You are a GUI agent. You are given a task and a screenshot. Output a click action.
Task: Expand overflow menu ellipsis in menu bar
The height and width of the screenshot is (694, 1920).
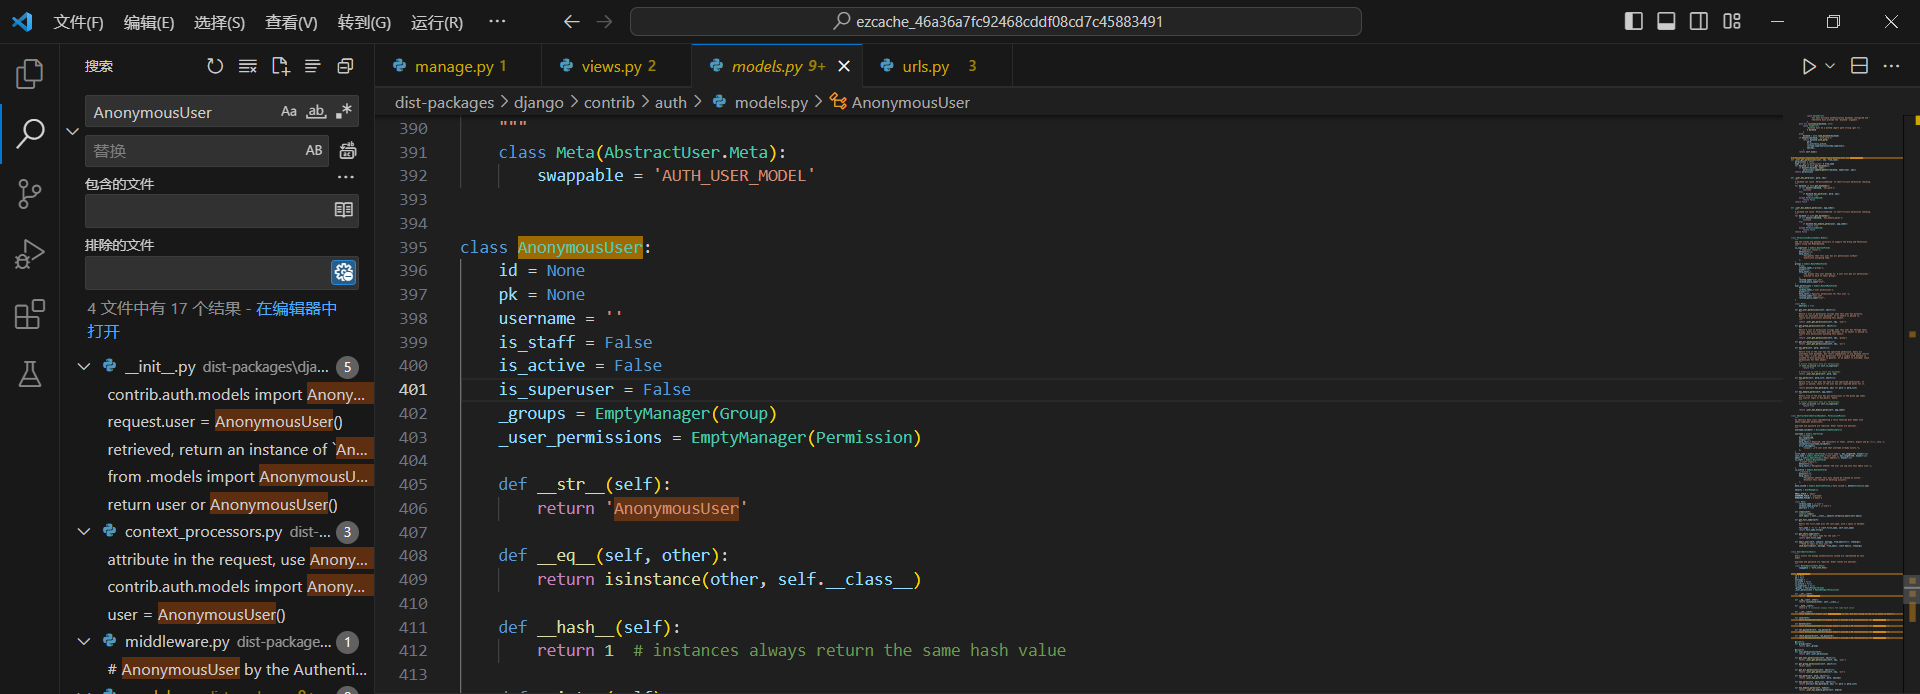(x=497, y=21)
